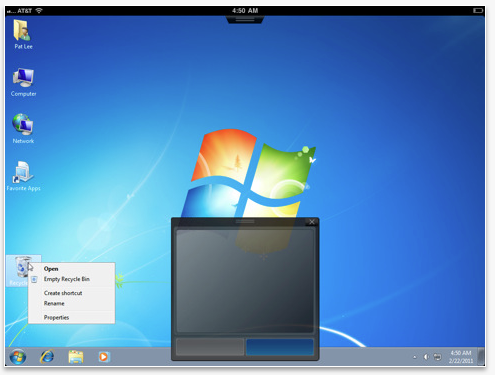
Task: Tap the Wi-Fi status icon
Action: point(39,10)
